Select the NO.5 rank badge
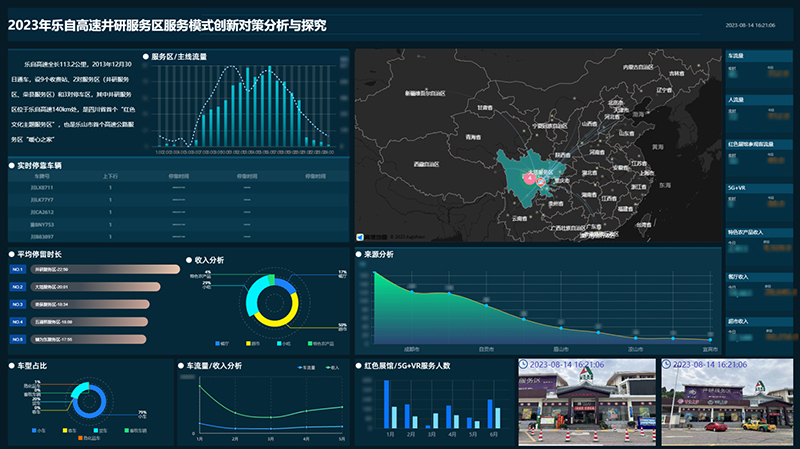Screen dimensions: 800x449 18,339
